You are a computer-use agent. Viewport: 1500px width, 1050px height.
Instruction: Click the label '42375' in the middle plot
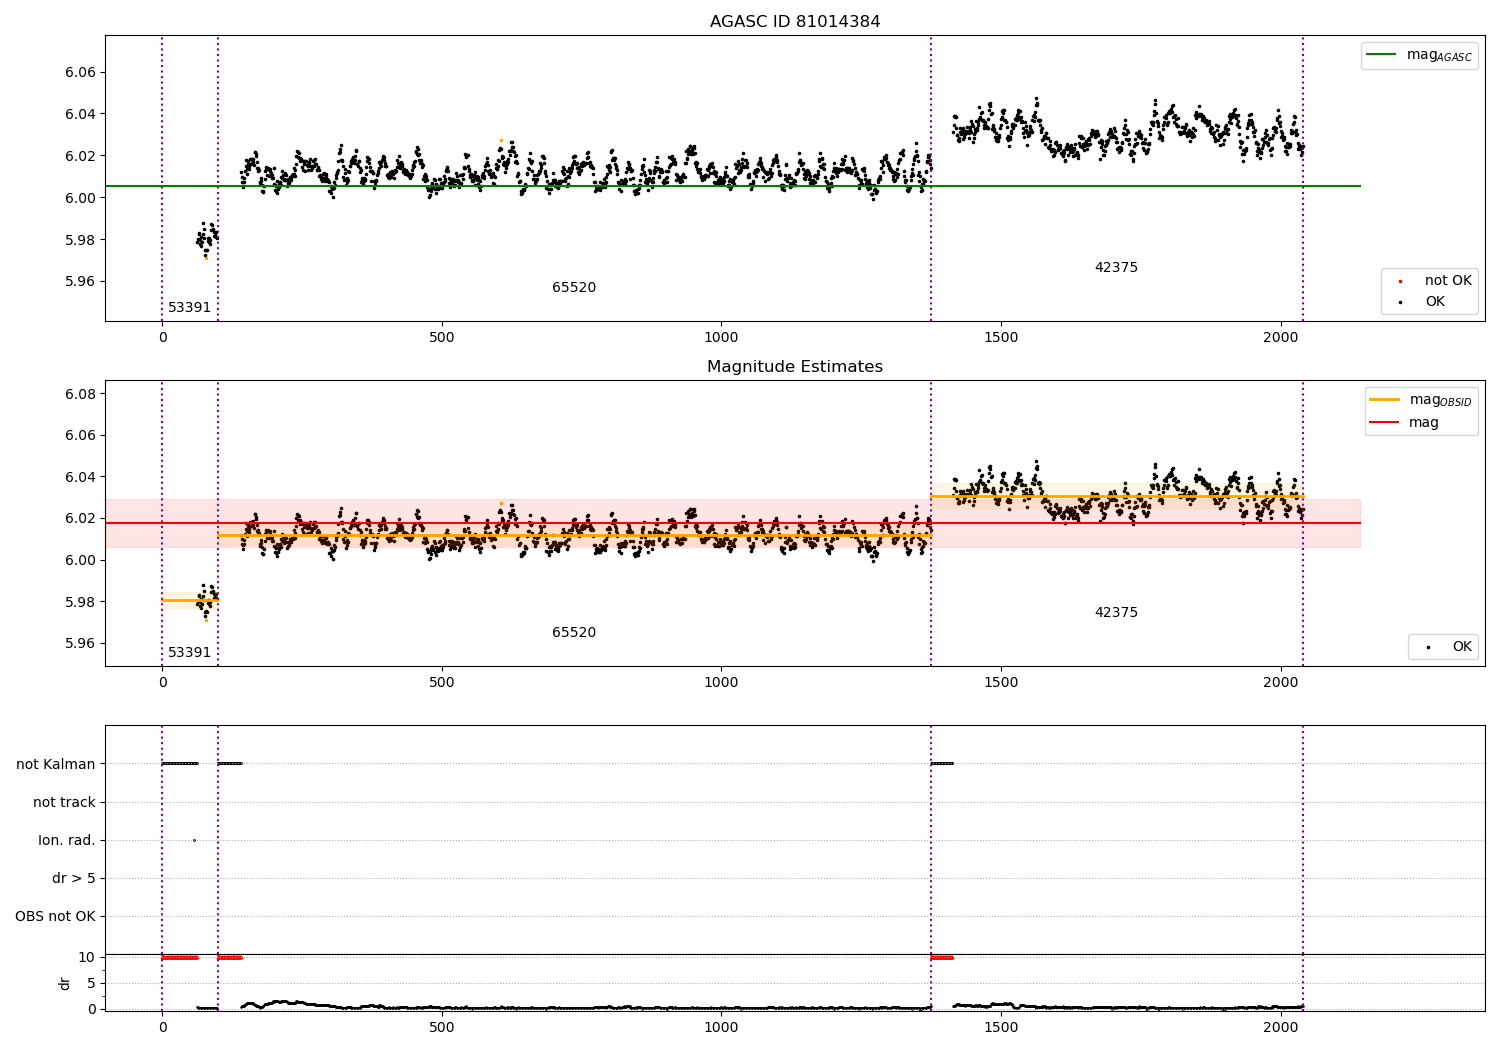[1116, 613]
